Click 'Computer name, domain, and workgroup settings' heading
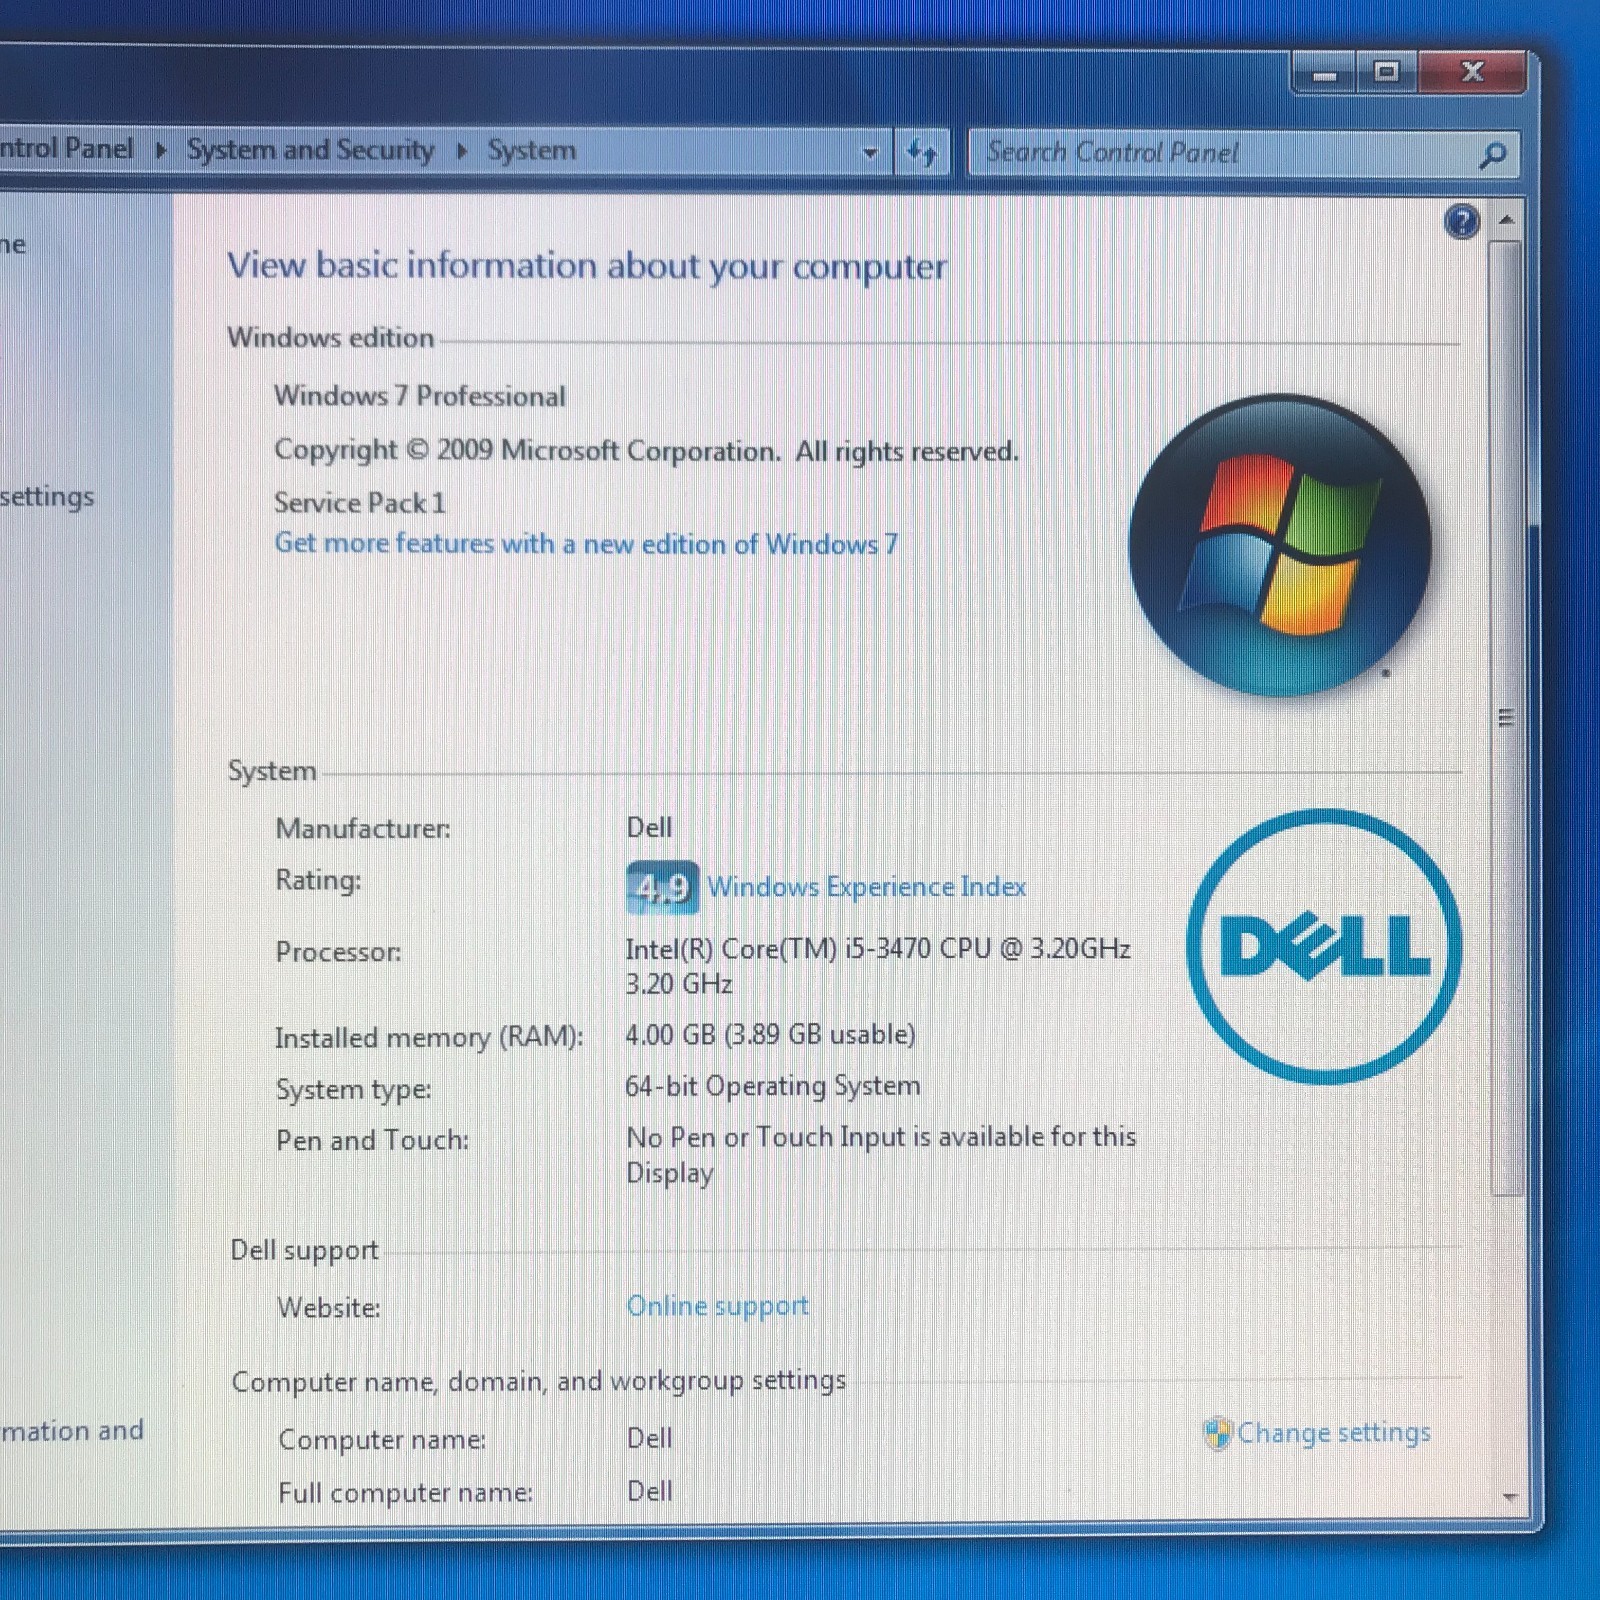 [x=539, y=1381]
